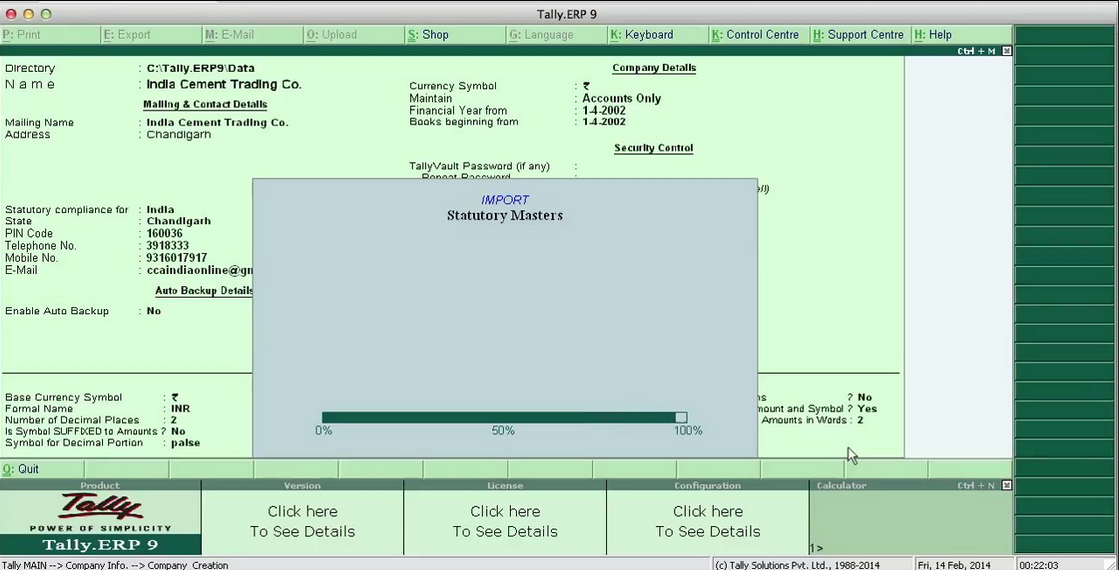Open the State Chandigarh selection field
Viewport: 1119px width, 570px height.
(178, 221)
